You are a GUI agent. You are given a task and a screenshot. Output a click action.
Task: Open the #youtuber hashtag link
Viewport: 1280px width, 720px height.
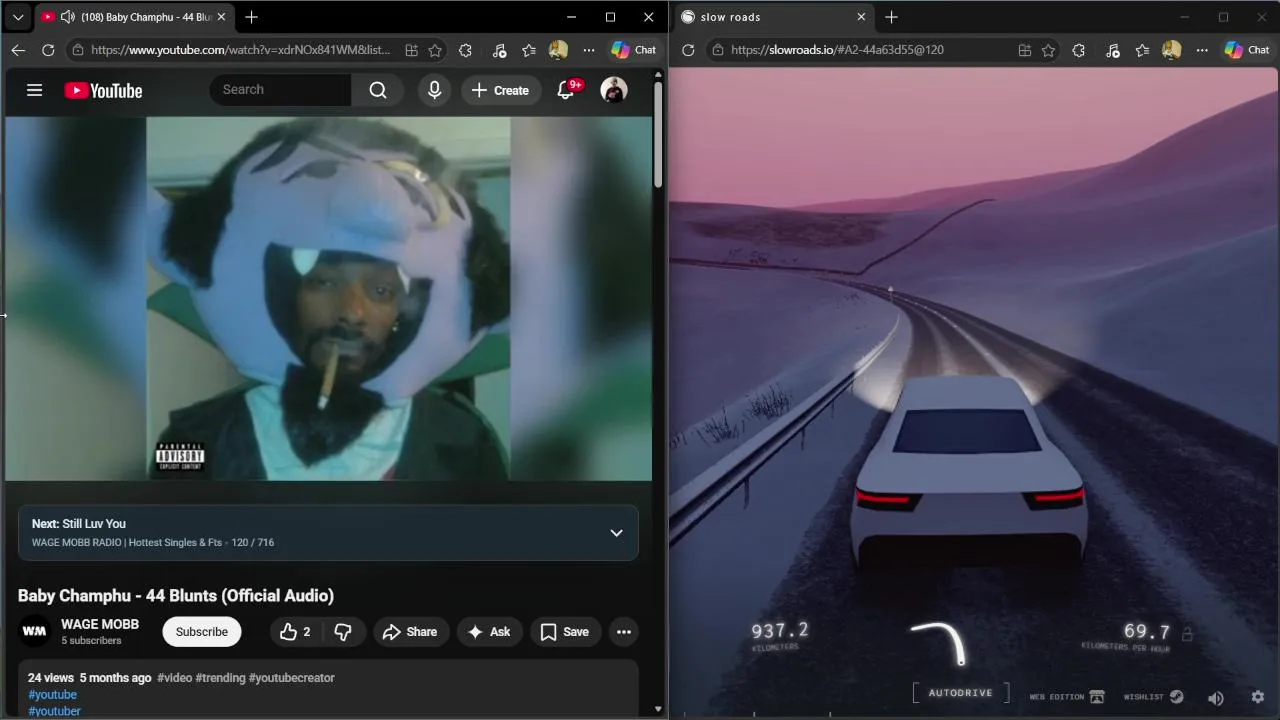pos(54,711)
